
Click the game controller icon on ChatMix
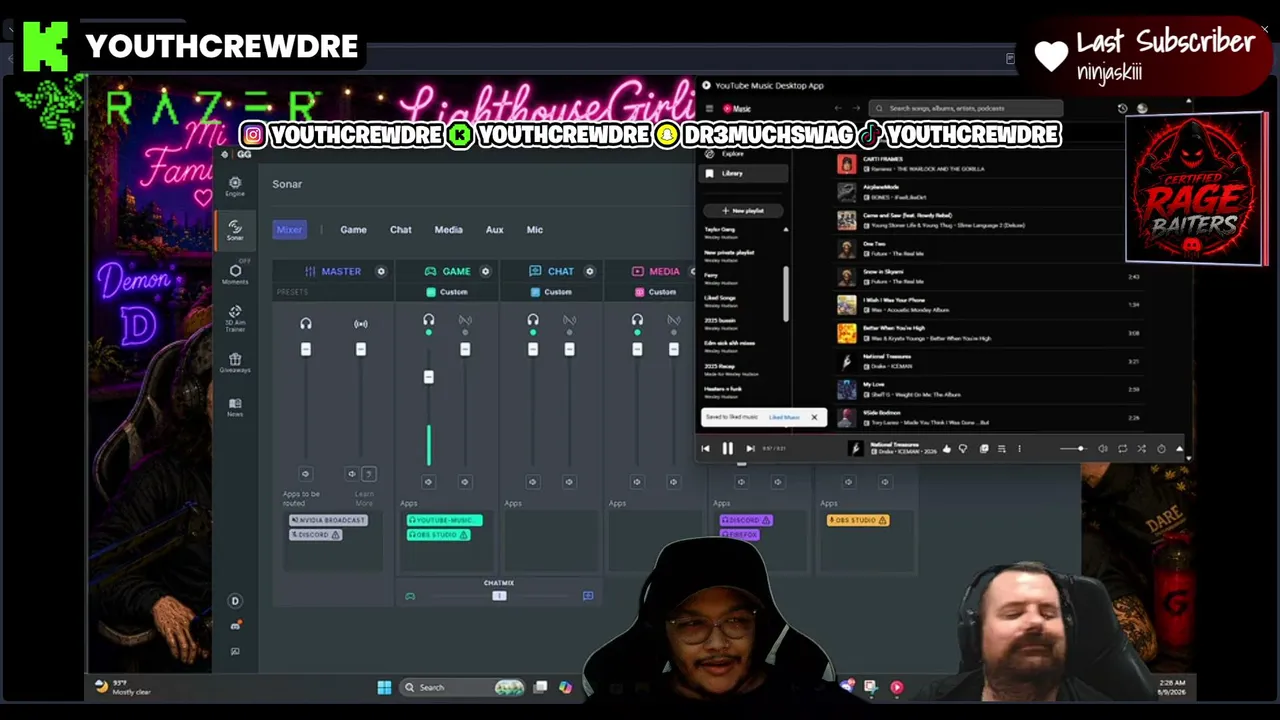(410, 596)
